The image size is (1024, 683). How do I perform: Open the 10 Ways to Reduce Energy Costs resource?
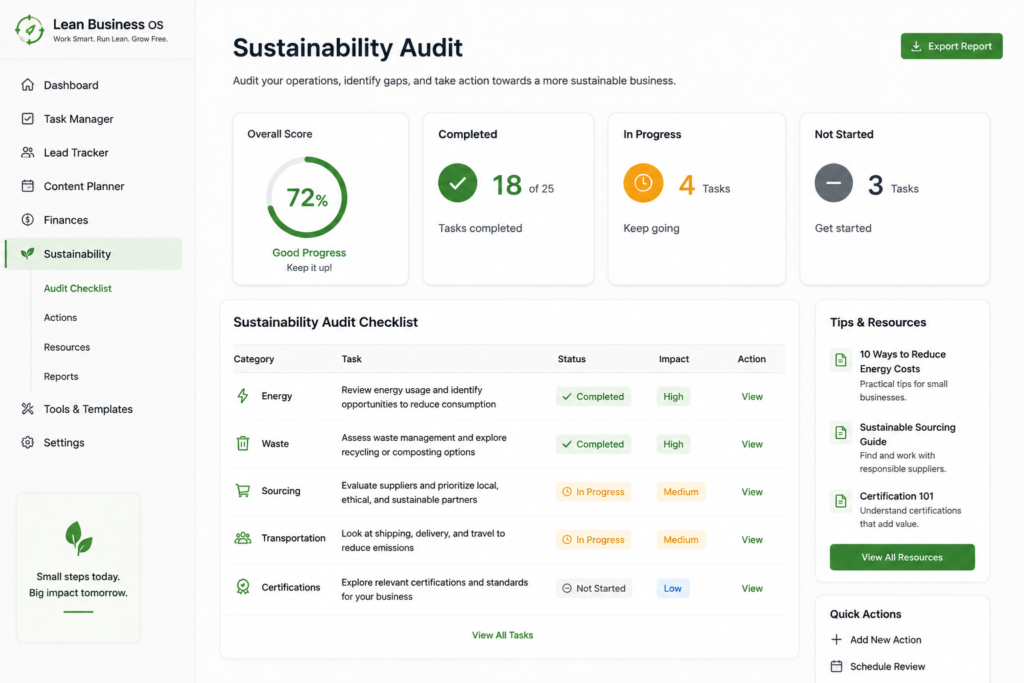coord(902,375)
